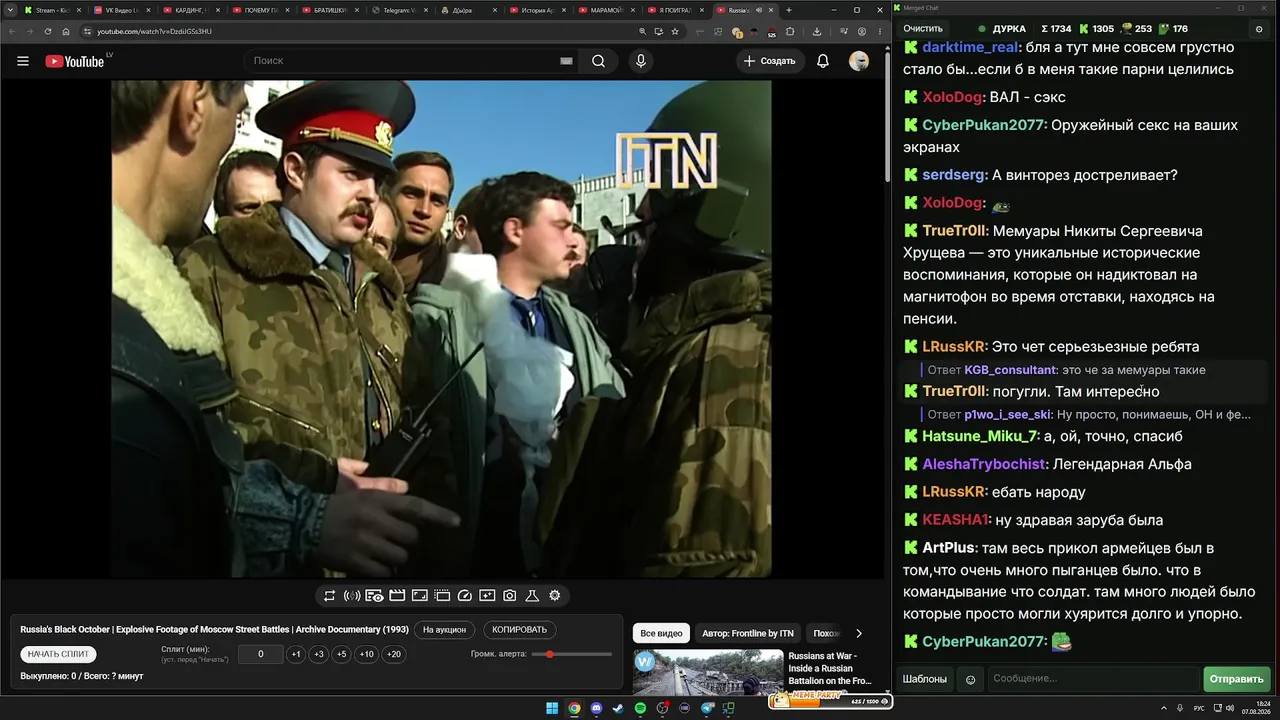Image resolution: width=1280 pixels, height=720 pixels.
Task: Open the Шаблоны templates button
Action: click(x=925, y=679)
